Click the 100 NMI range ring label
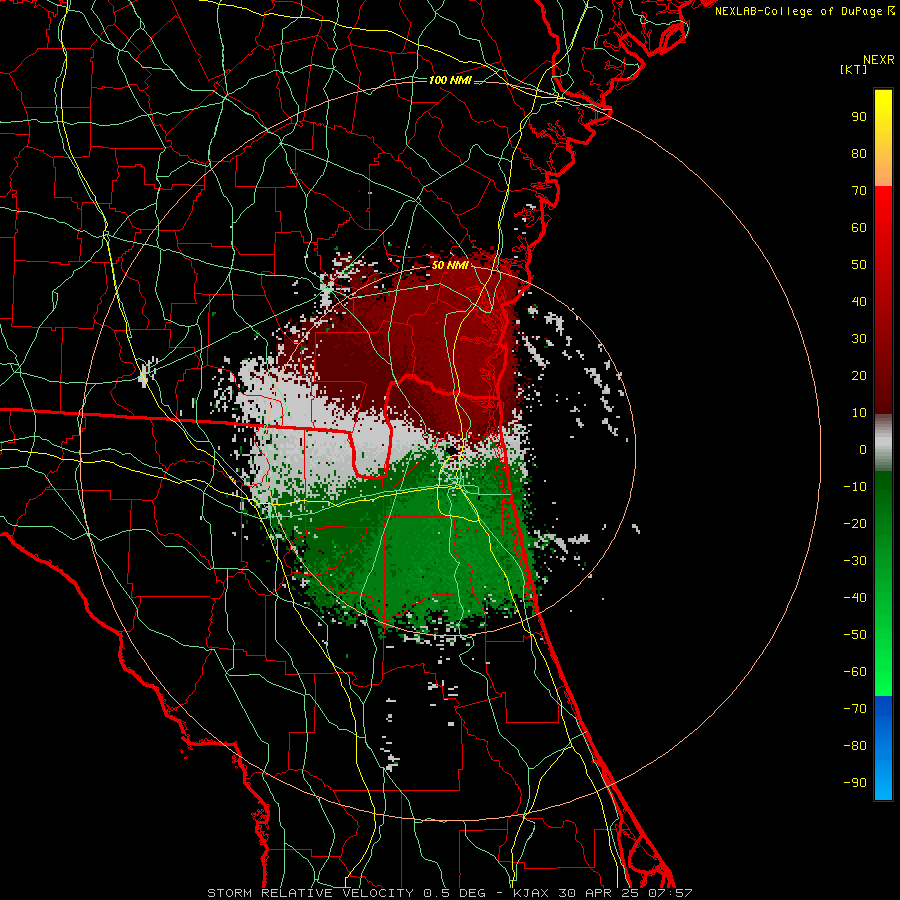 point(450,80)
